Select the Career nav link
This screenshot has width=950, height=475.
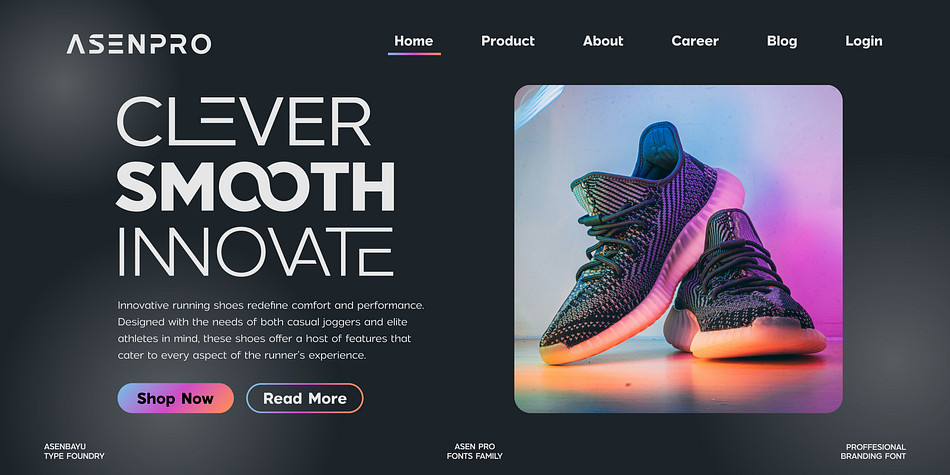[x=695, y=41]
